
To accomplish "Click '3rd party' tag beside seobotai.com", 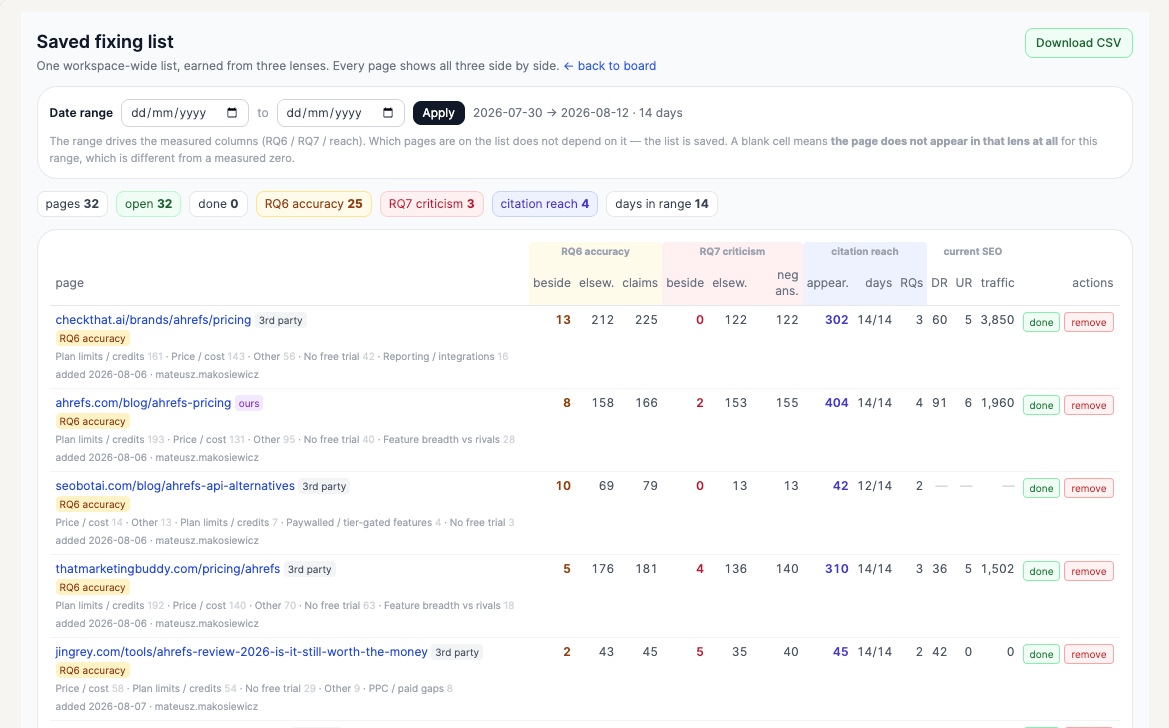I will (324, 486).
